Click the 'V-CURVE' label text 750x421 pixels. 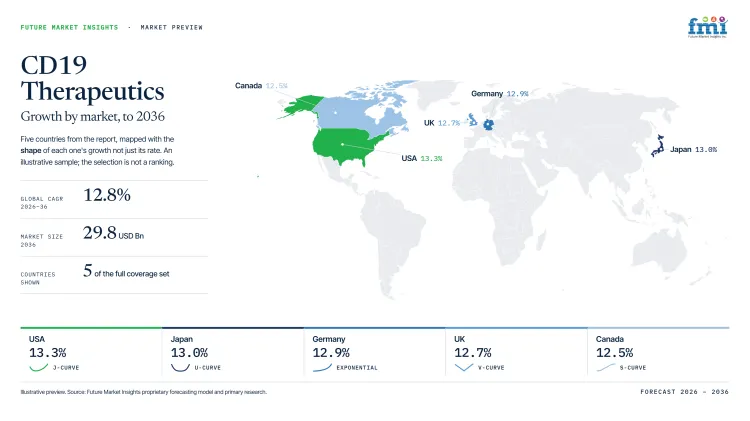(491, 368)
